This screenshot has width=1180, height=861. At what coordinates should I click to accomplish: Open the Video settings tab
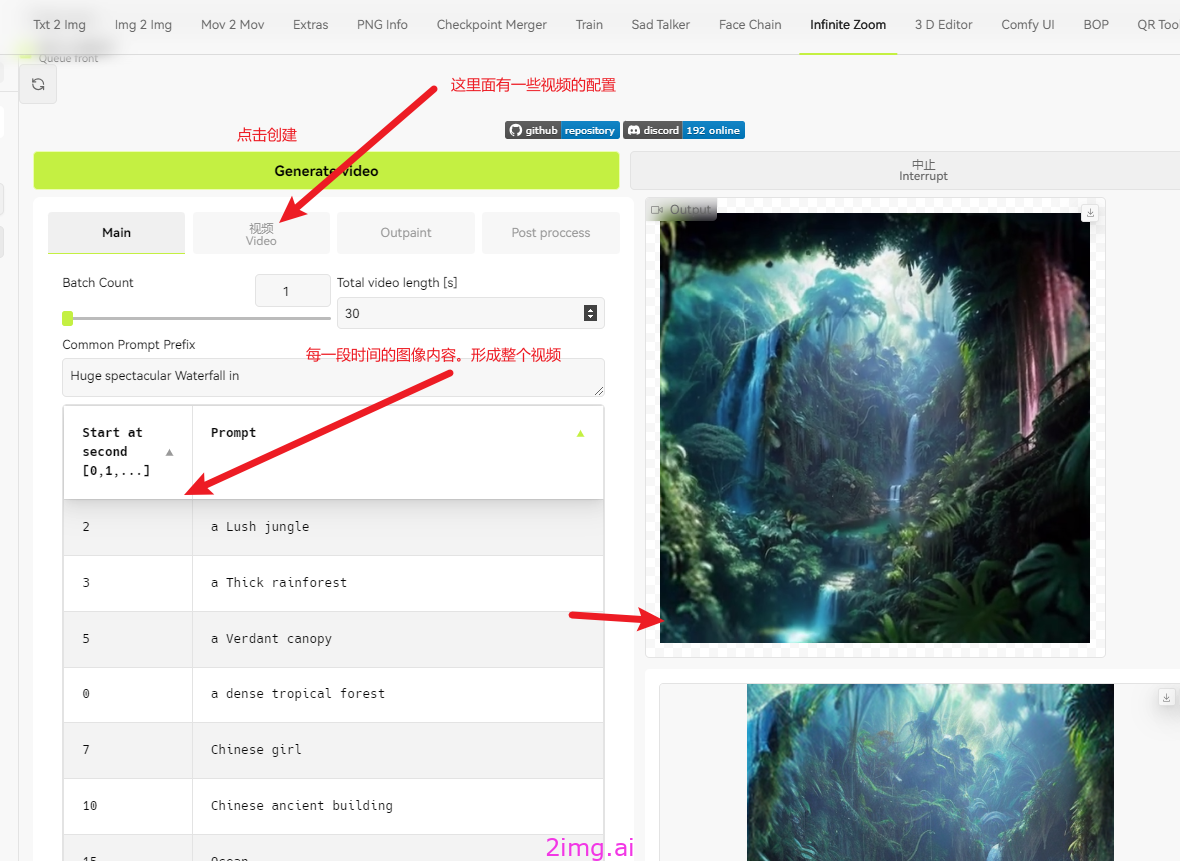(x=261, y=233)
